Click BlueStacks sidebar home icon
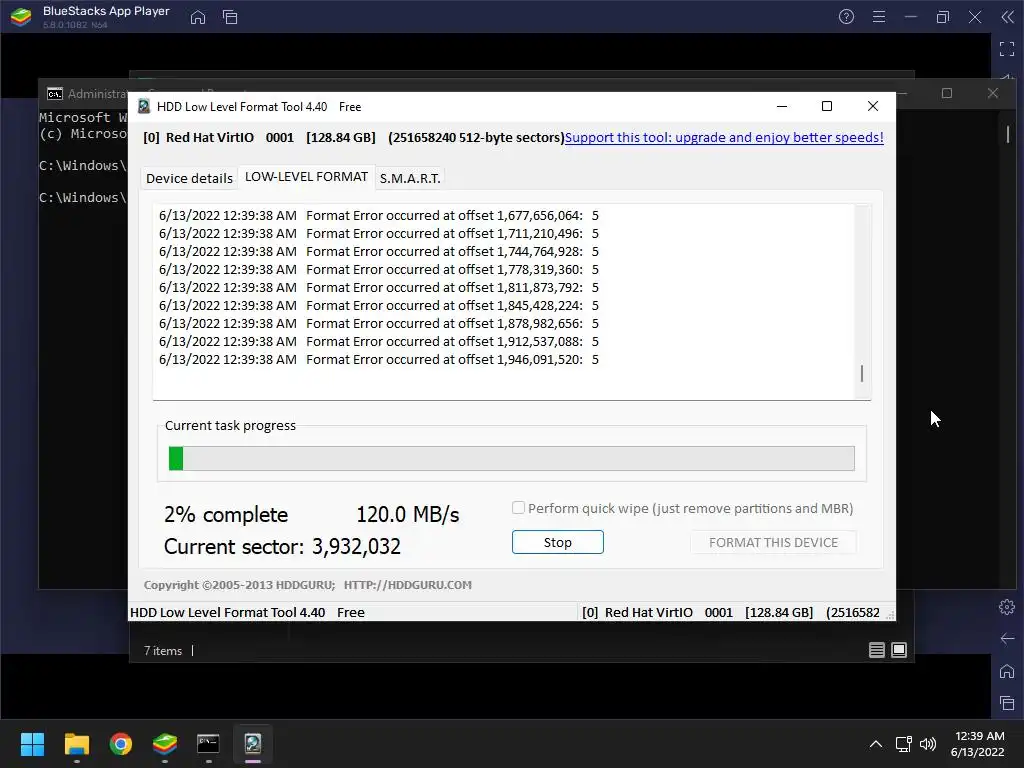Screen dimensions: 1024x768 pos(1007,671)
